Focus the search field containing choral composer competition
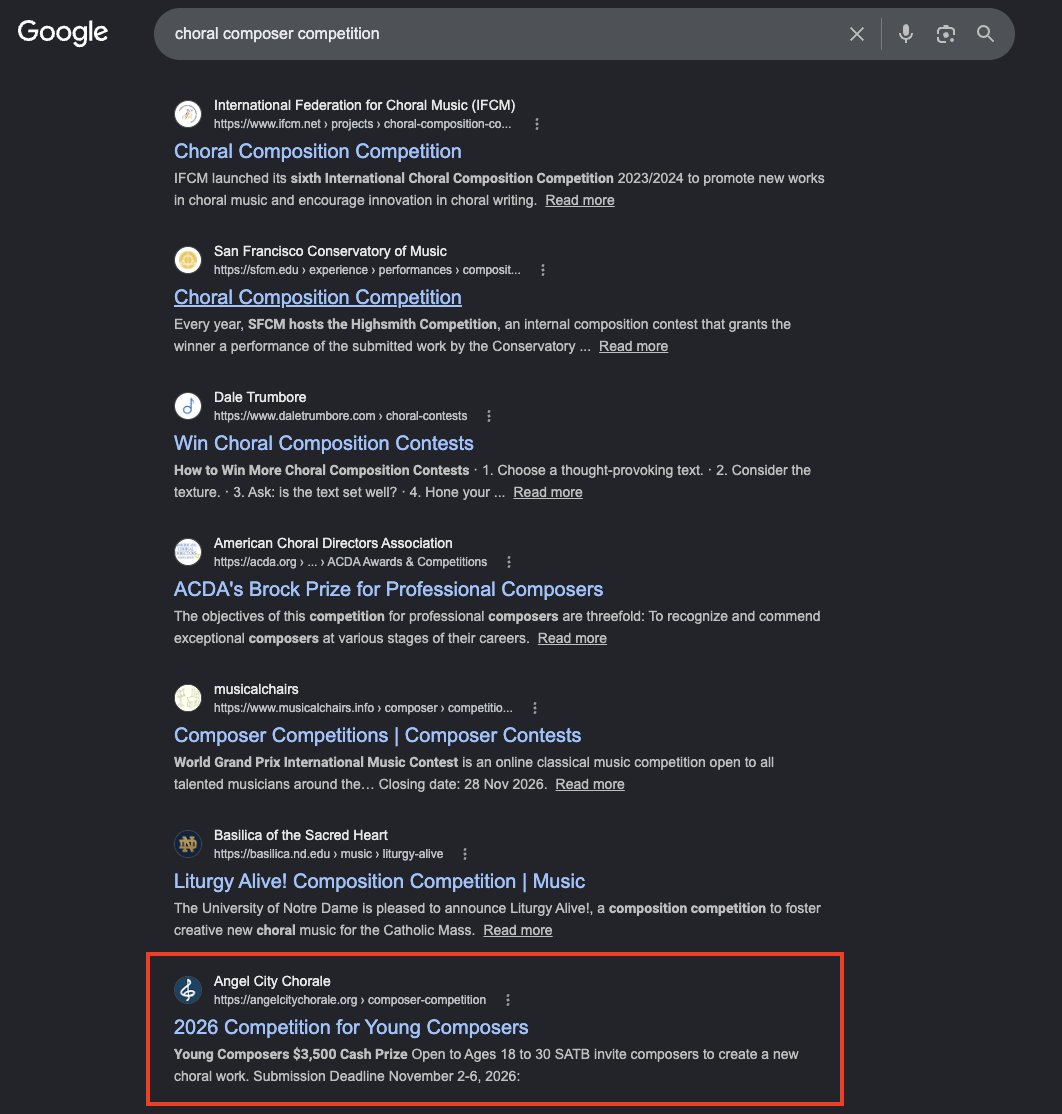The height and width of the screenshot is (1114, 1062). [497, 34]
